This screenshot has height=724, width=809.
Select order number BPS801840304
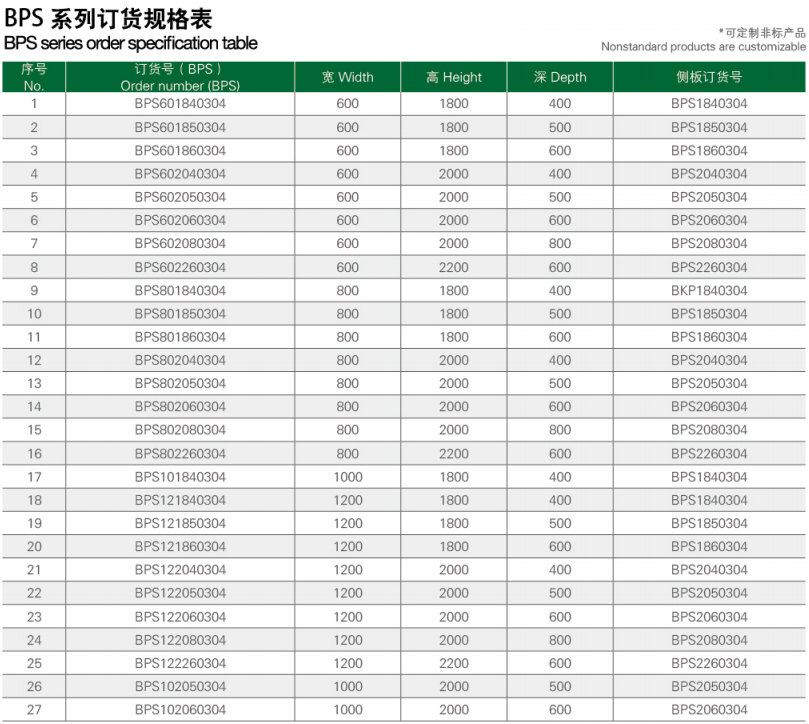pyautogui.click(x=180, y=291)
